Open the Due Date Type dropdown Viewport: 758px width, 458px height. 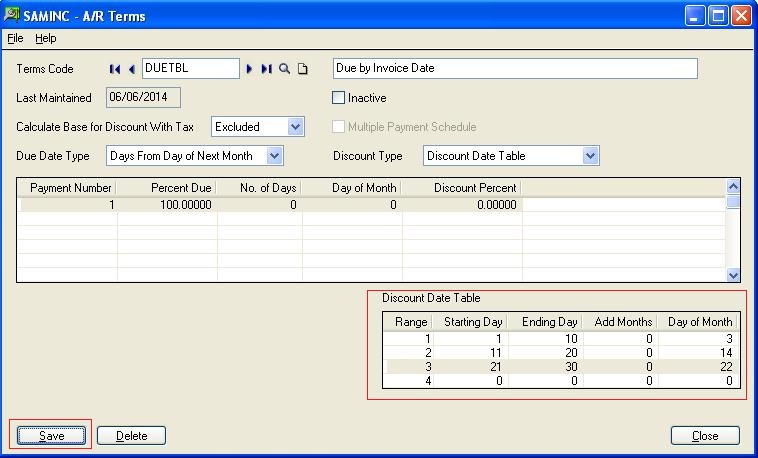coord(275,156)
